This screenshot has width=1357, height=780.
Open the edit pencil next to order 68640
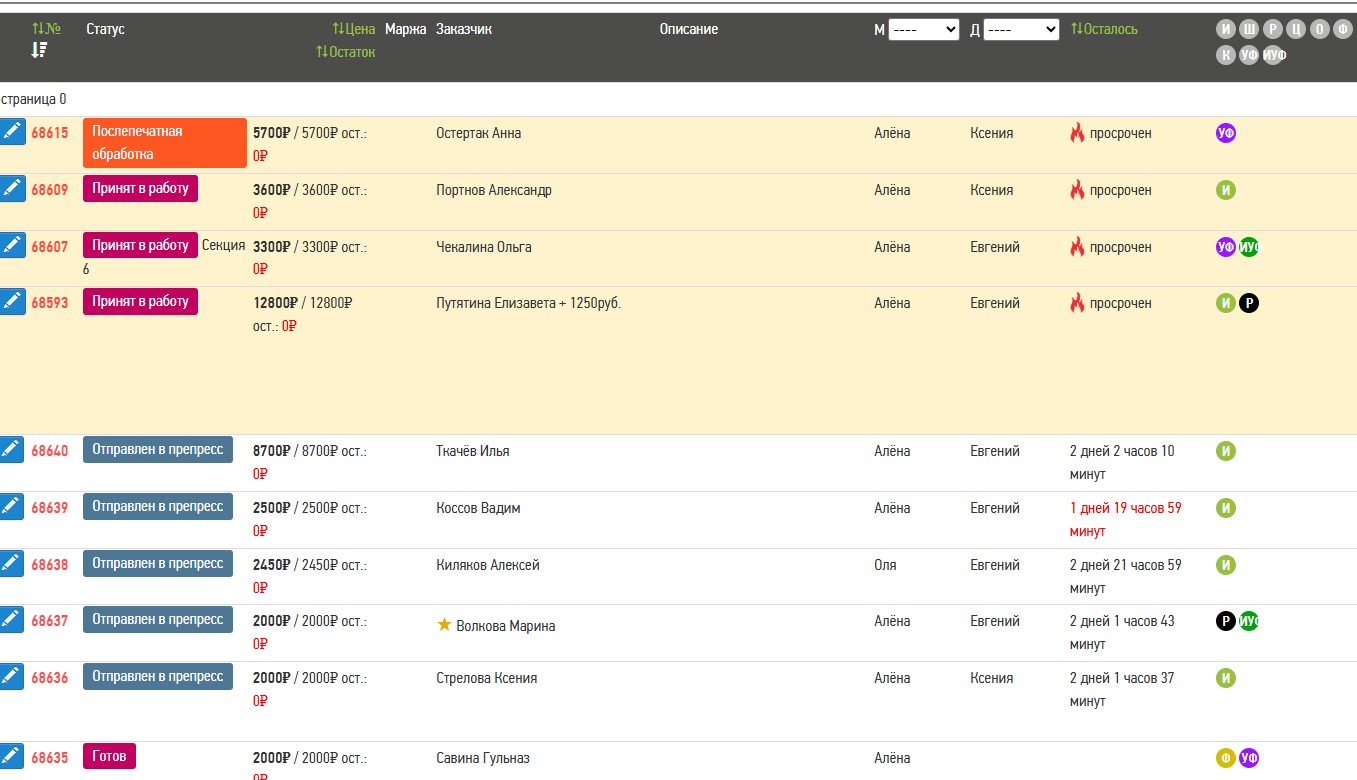[12, 449]
